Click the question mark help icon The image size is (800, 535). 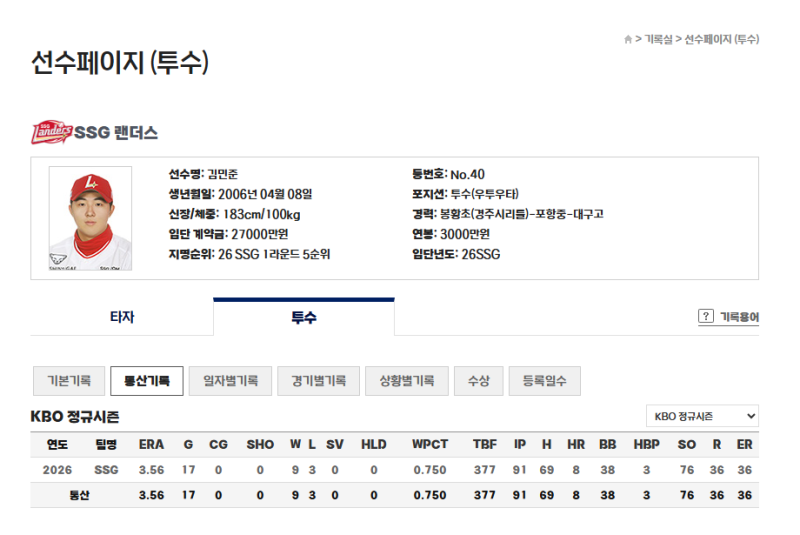point(706,316)
